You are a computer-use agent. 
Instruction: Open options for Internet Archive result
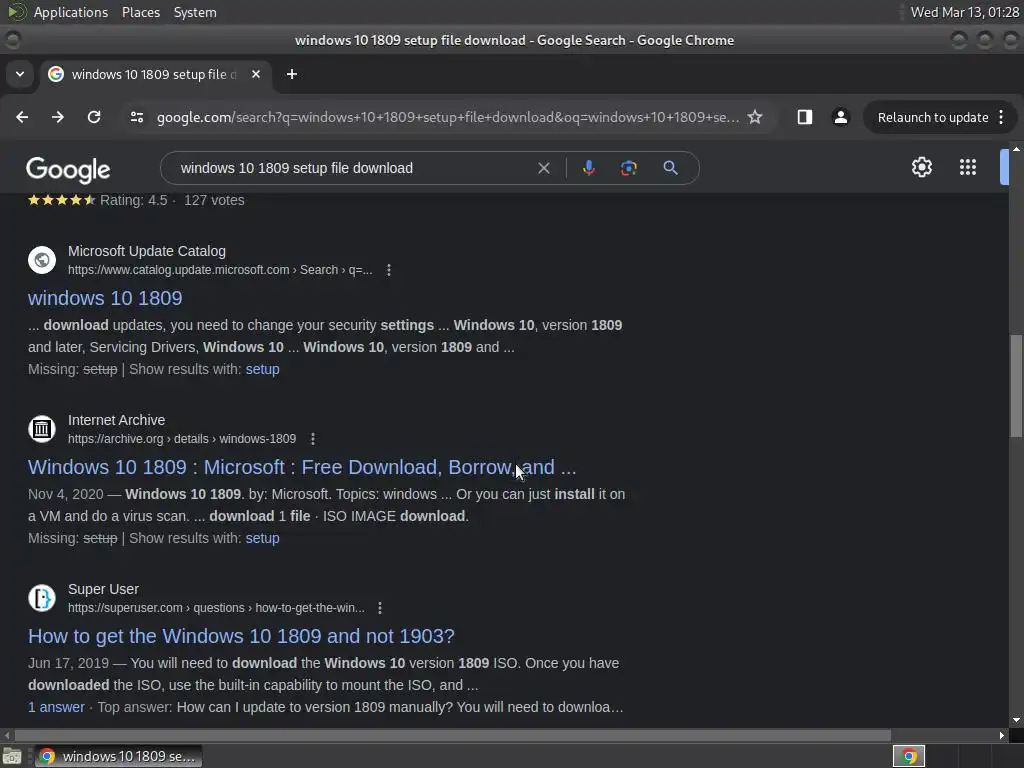313,439
